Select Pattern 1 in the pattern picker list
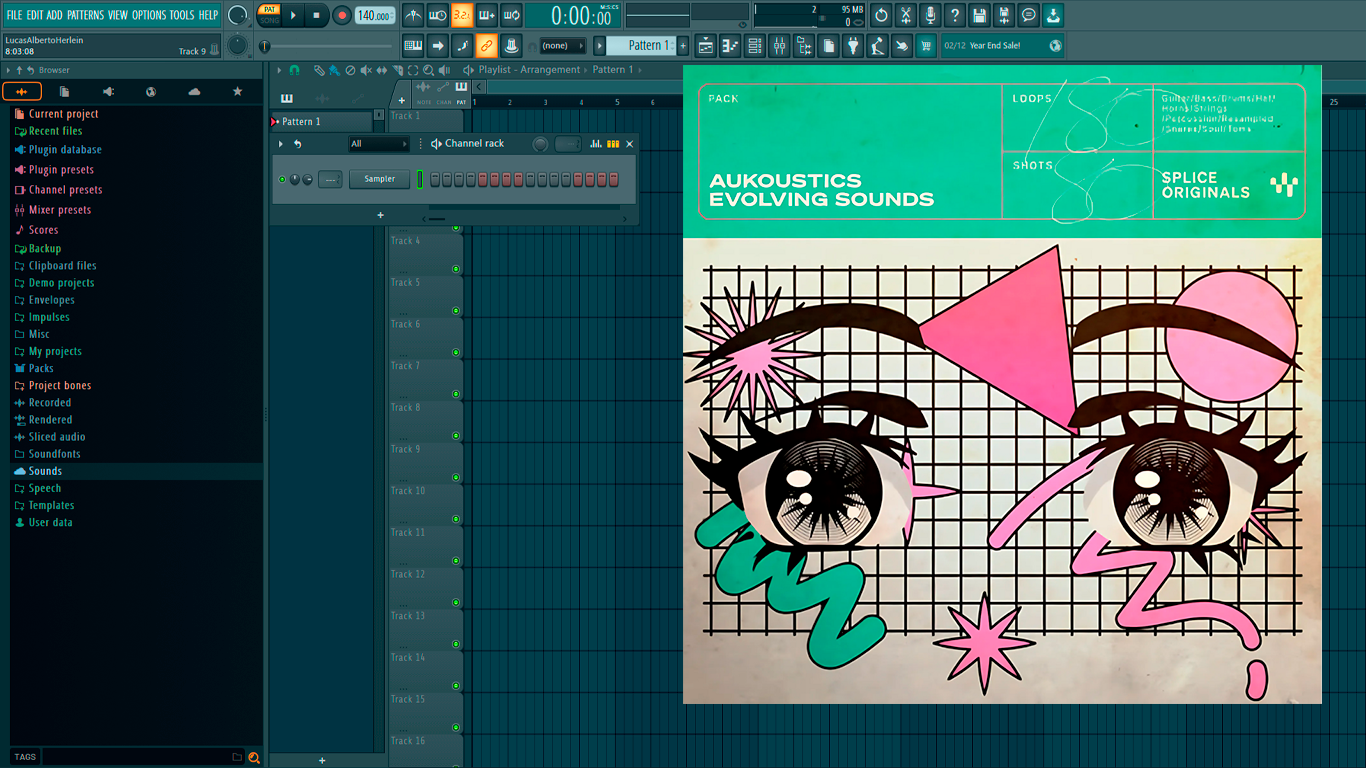This screenshot has height=768, width=1366. click(322, 122)
